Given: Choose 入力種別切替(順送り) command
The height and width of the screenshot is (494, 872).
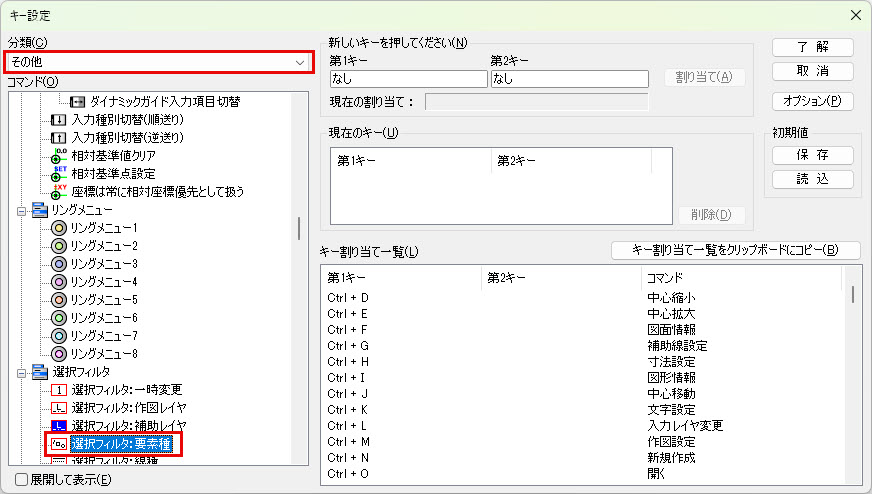Looking at the screenshot, I should pos(127,120).
